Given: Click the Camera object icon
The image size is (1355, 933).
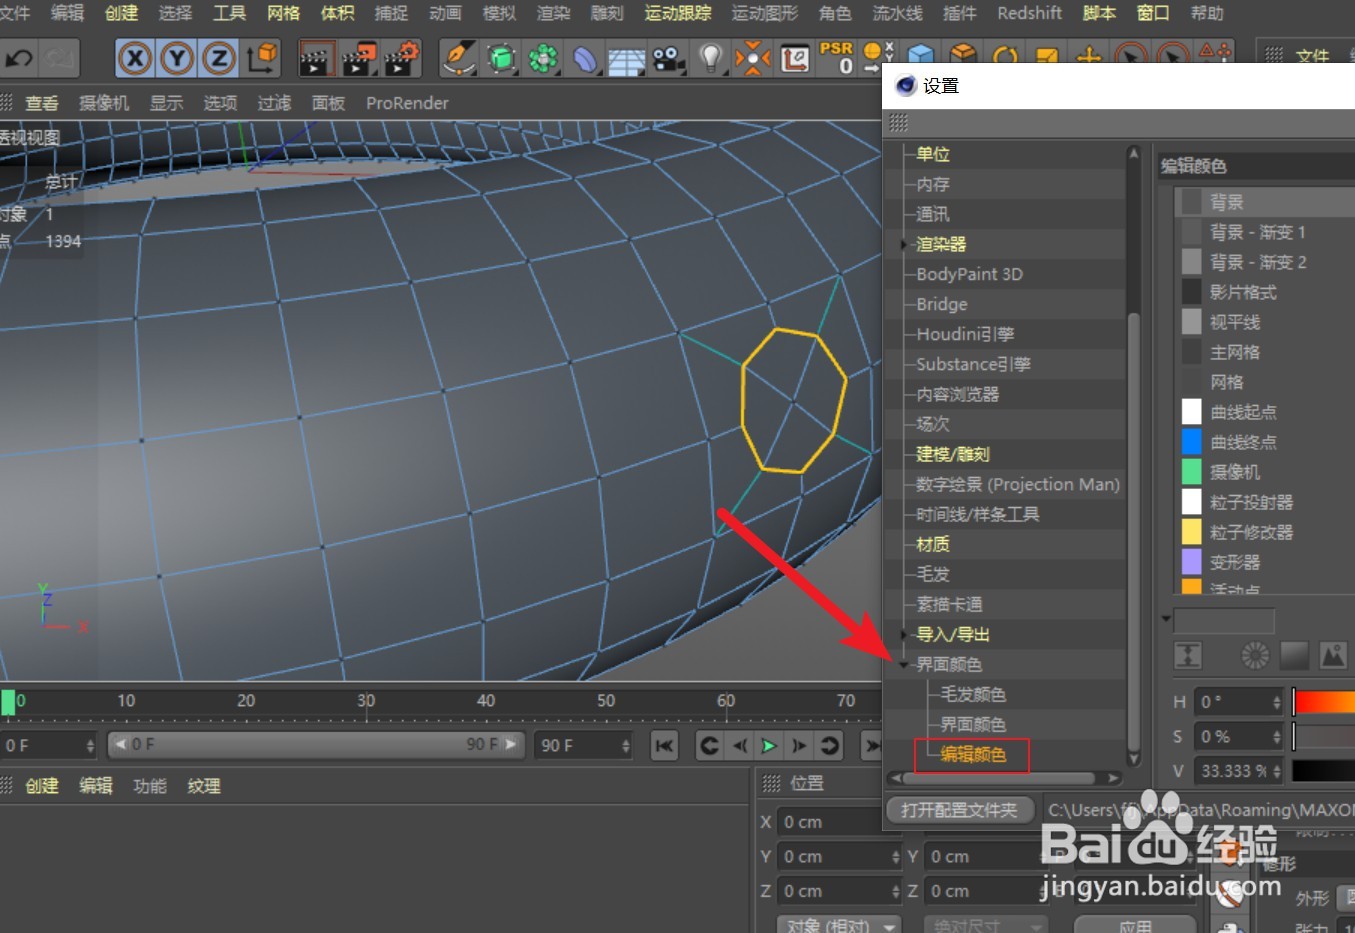Looking at the screenshot, I should [x=668, y=60].
